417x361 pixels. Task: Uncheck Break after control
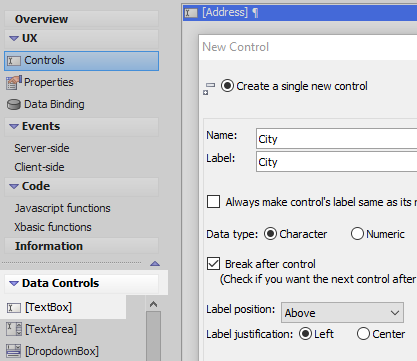coord(213,263)
